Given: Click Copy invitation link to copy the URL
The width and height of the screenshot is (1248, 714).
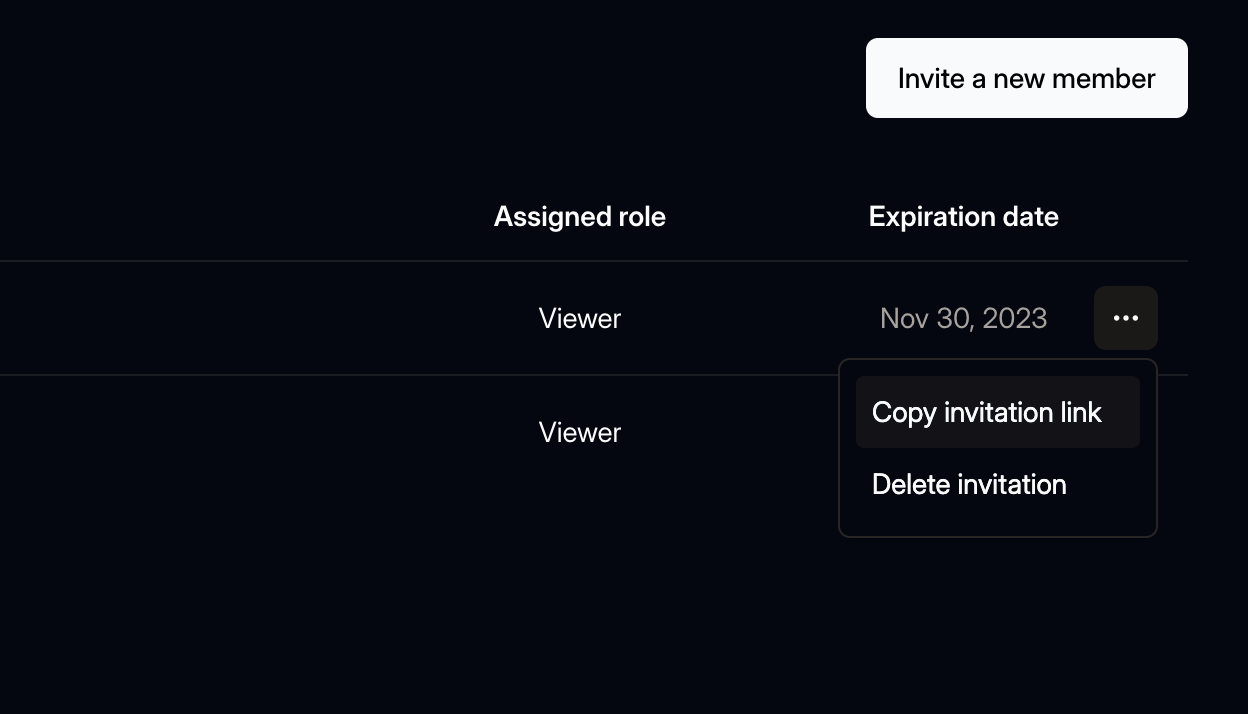Looking at the screenshot, I should (x=986, y=412).
